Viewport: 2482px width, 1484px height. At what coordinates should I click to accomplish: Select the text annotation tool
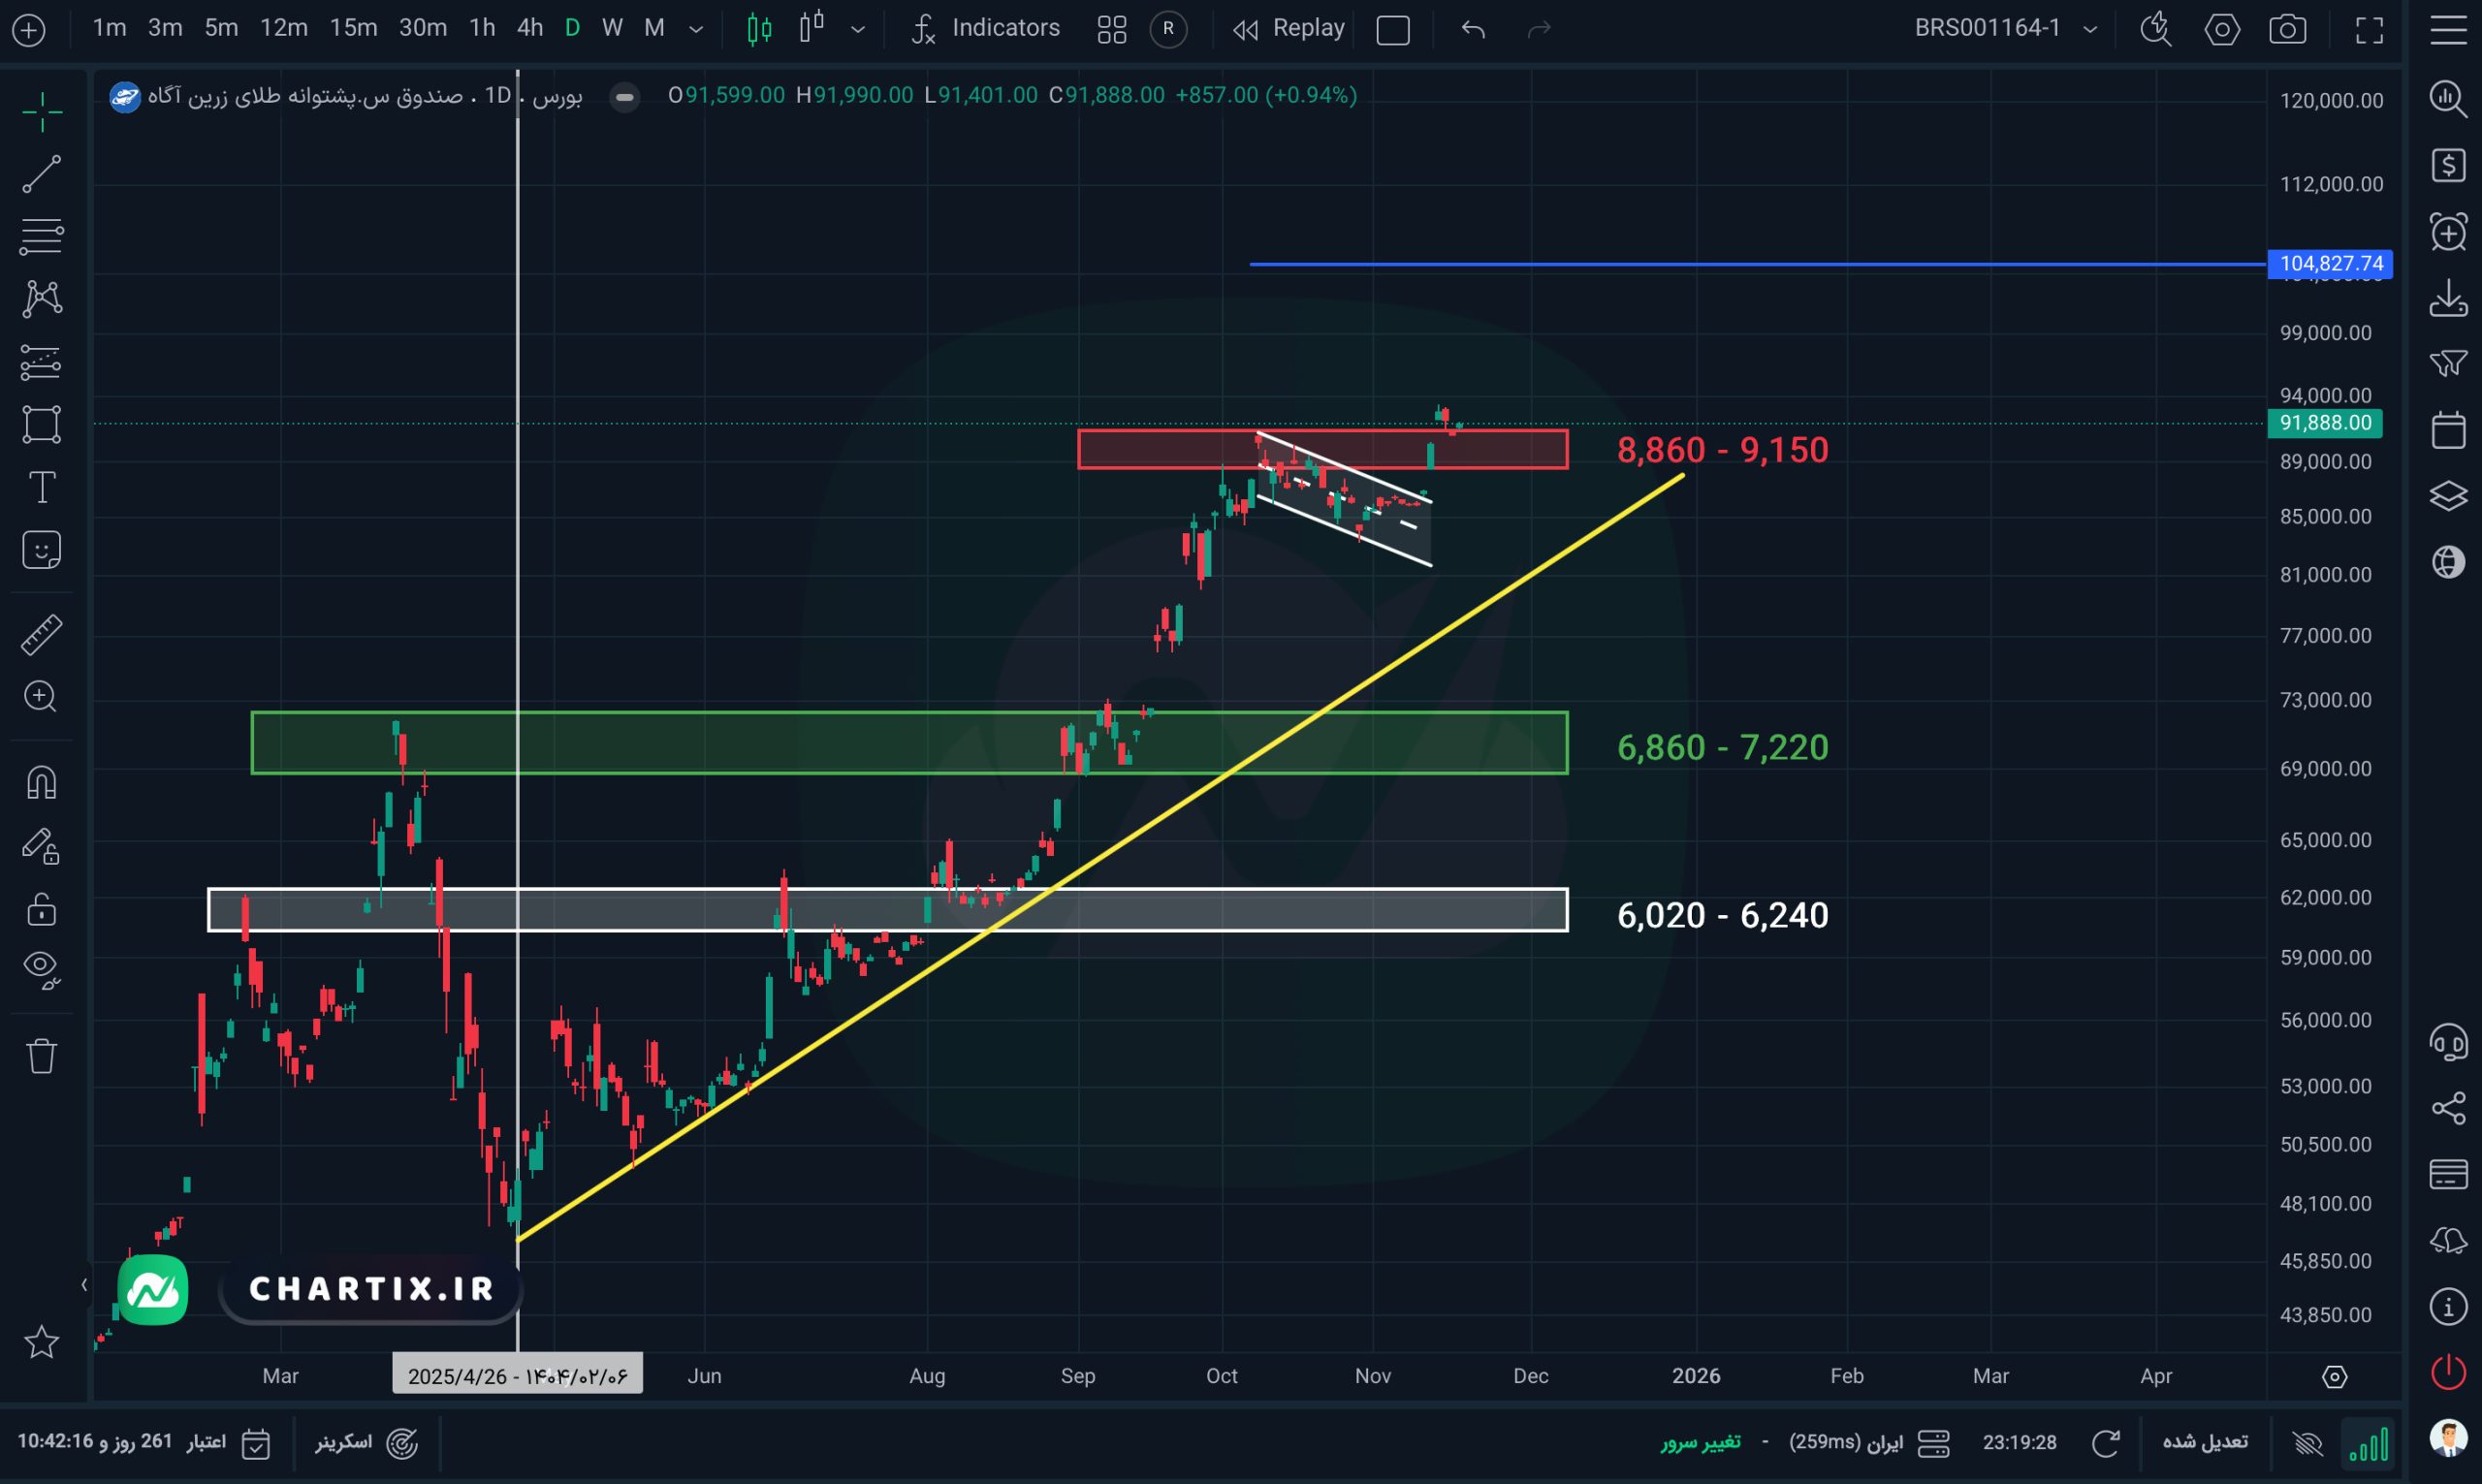coord(41,488)
